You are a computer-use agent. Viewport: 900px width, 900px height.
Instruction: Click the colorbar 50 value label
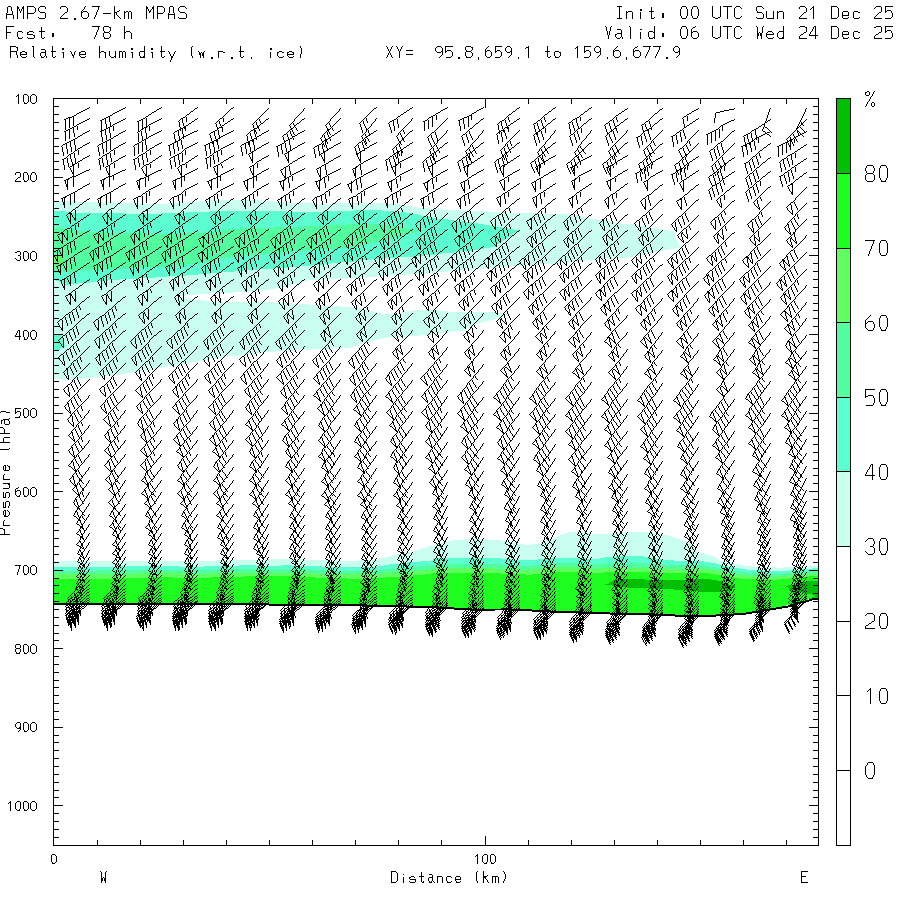coord(876,398)
